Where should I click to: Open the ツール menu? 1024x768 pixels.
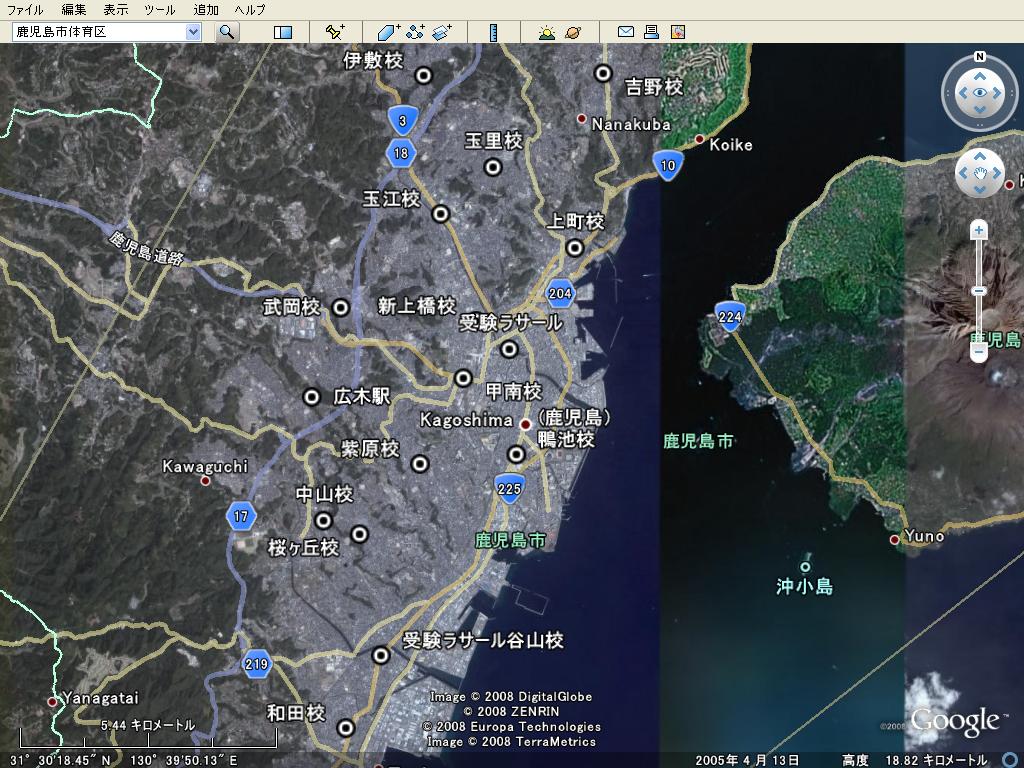click(x=160, y=10)
